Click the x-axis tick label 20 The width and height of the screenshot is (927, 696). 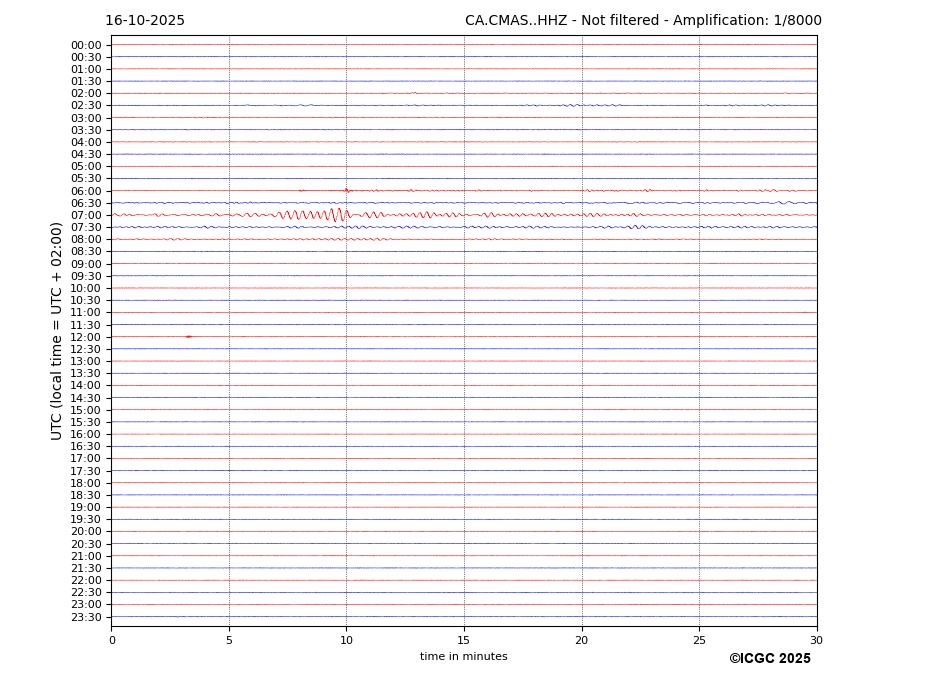pos(582,640)
